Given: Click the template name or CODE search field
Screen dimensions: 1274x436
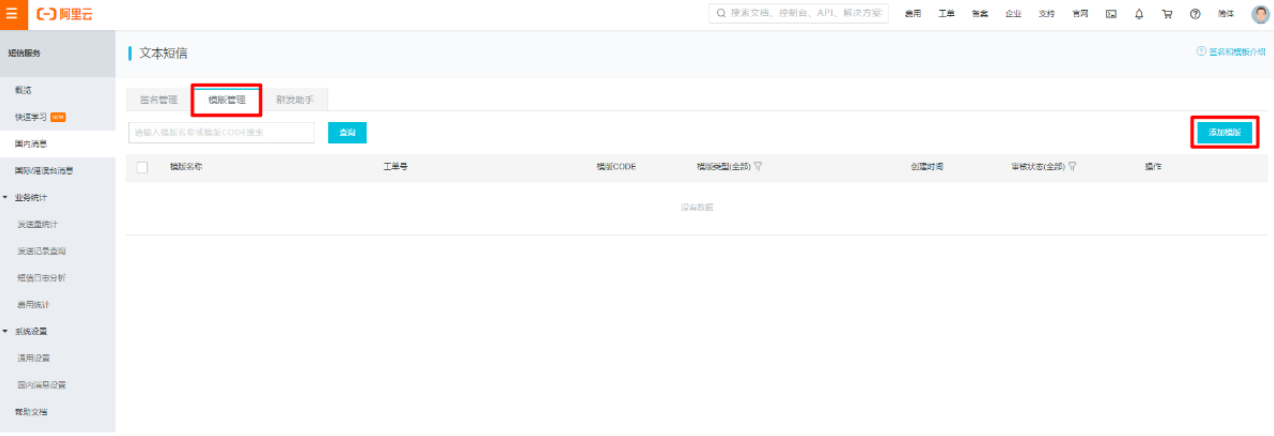Looking at the screenshot, I should [221, 132].
